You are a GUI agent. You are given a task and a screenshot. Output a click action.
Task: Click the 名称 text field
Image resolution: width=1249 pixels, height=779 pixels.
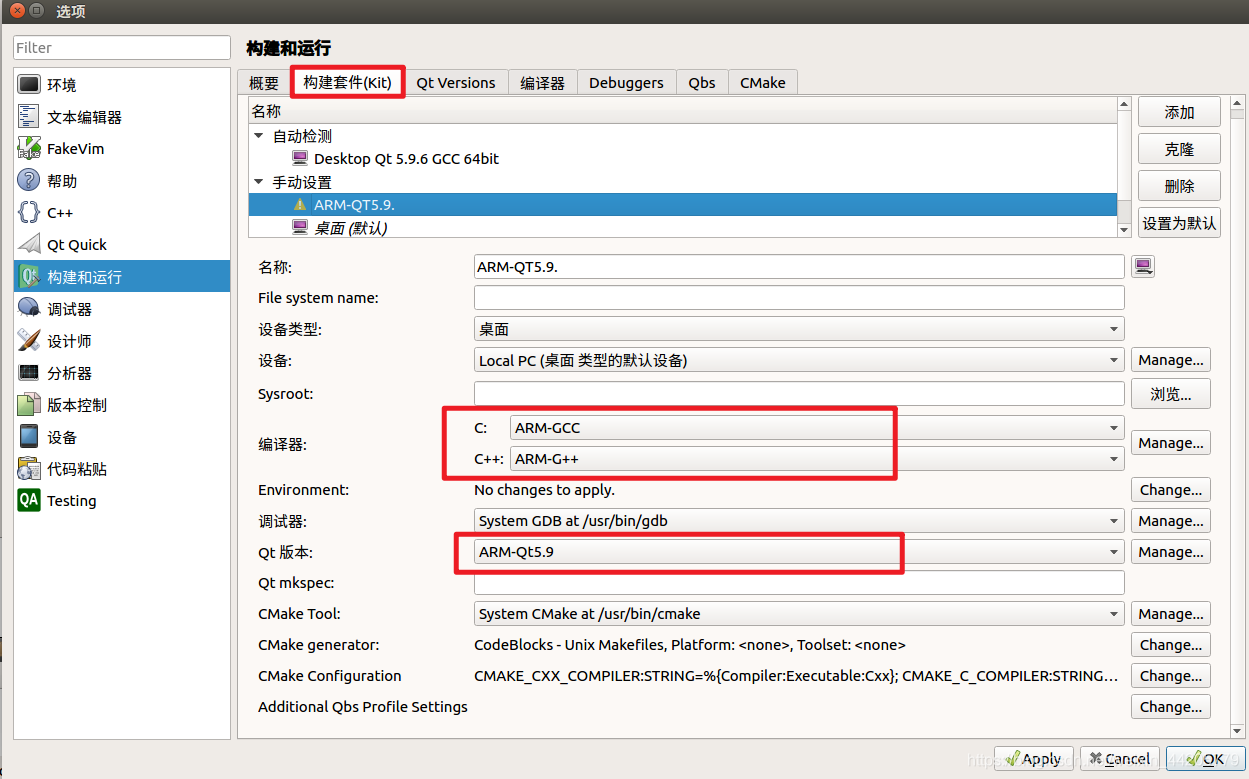tap(799, 267)
